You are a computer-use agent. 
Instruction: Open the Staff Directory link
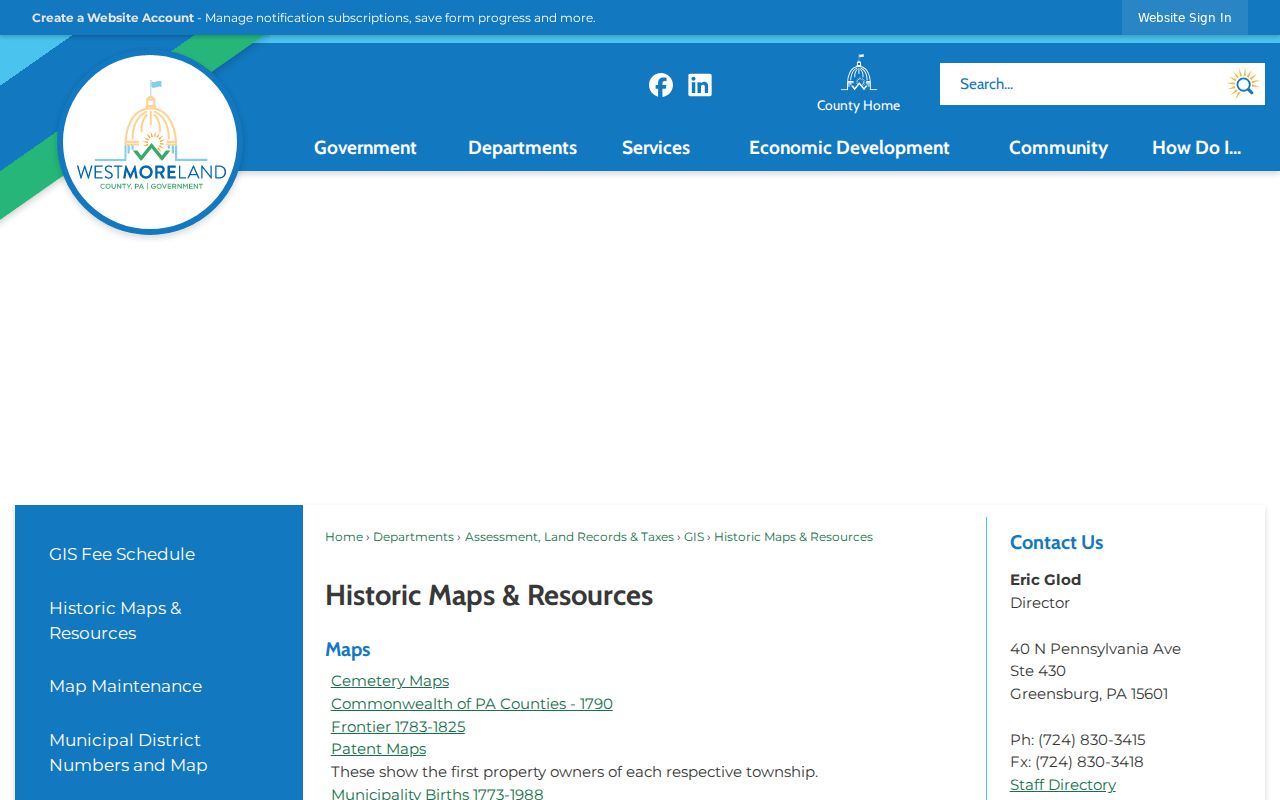coord(1063,785)
